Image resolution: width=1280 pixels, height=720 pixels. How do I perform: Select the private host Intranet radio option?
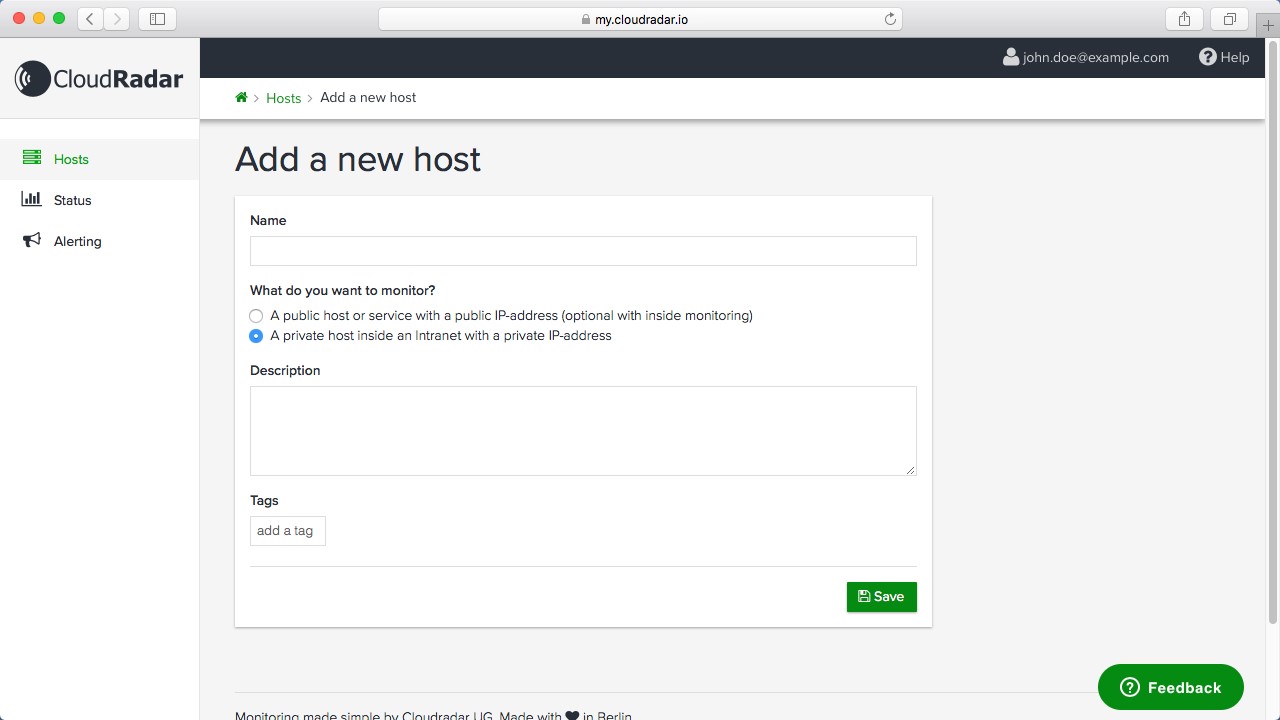[x=256, y=336]
